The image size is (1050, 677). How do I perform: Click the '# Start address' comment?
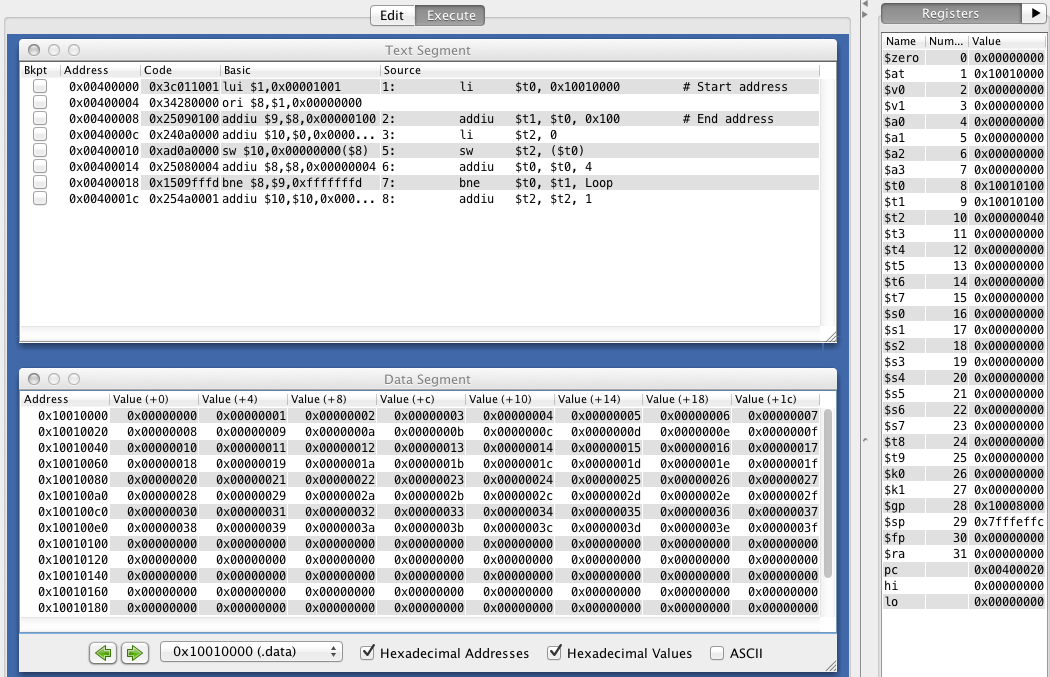(x=735, y=86)
